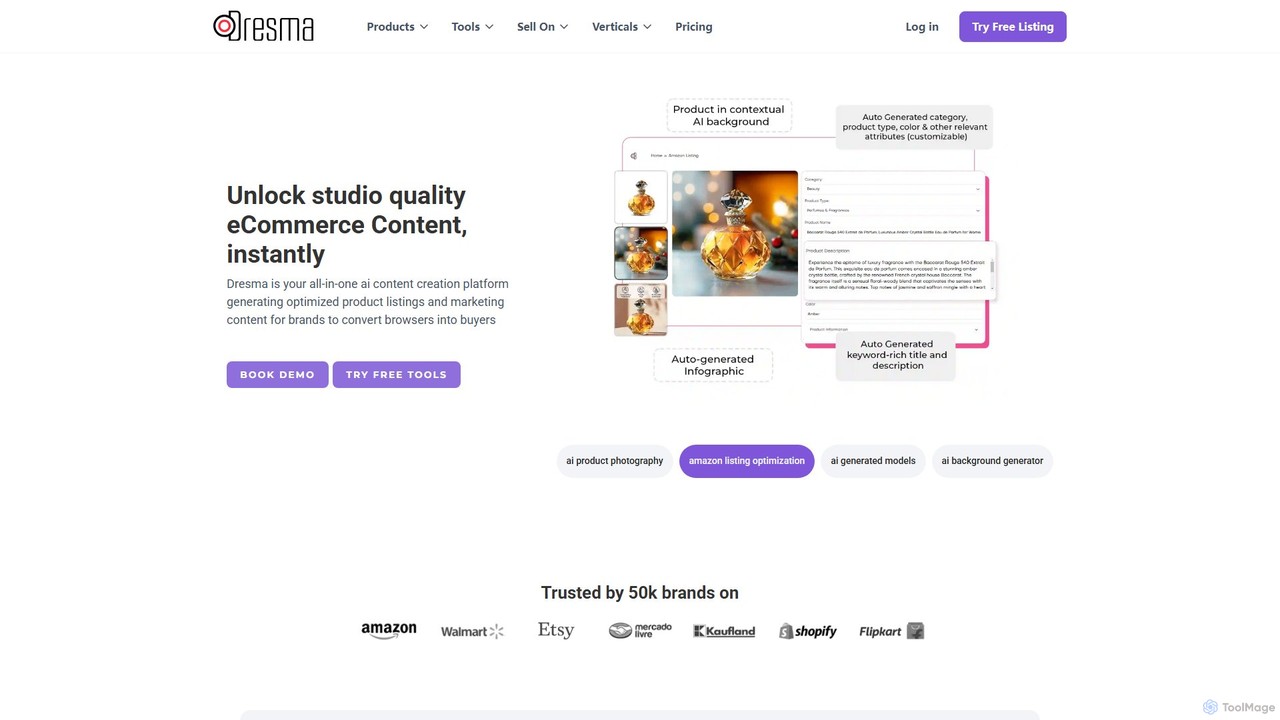
Task: Click the speaker icon in mockup header
Action: click(x=634, y=156)
